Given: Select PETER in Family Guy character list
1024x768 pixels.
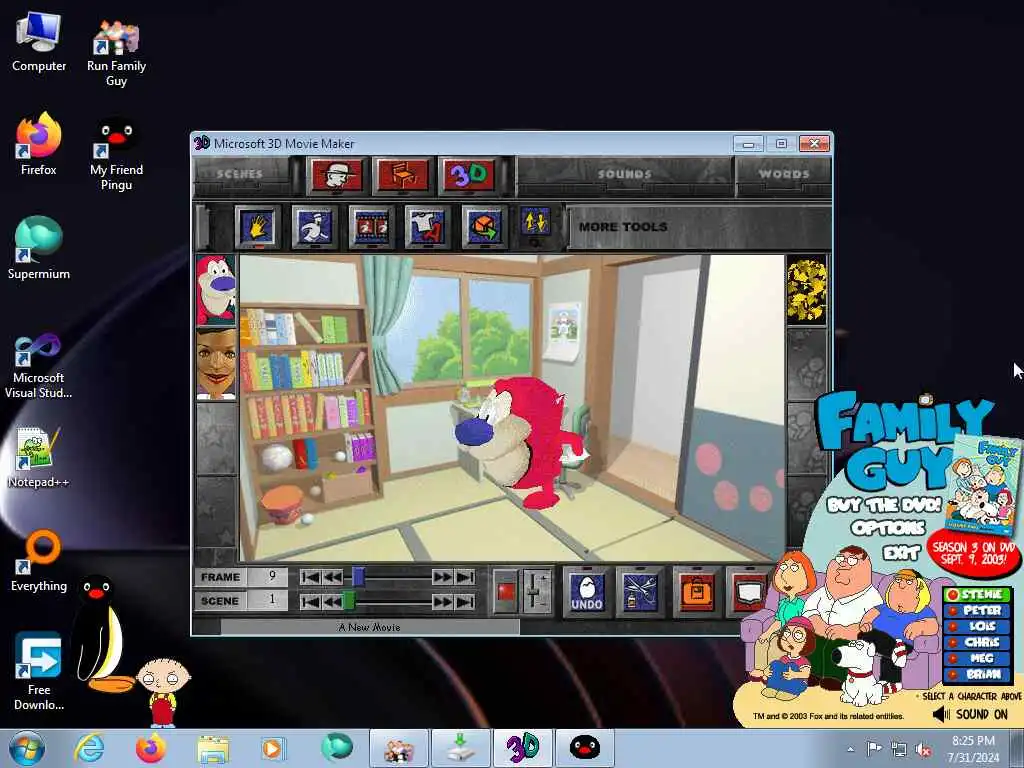Looking at the screenshot, I should [977, 611].
